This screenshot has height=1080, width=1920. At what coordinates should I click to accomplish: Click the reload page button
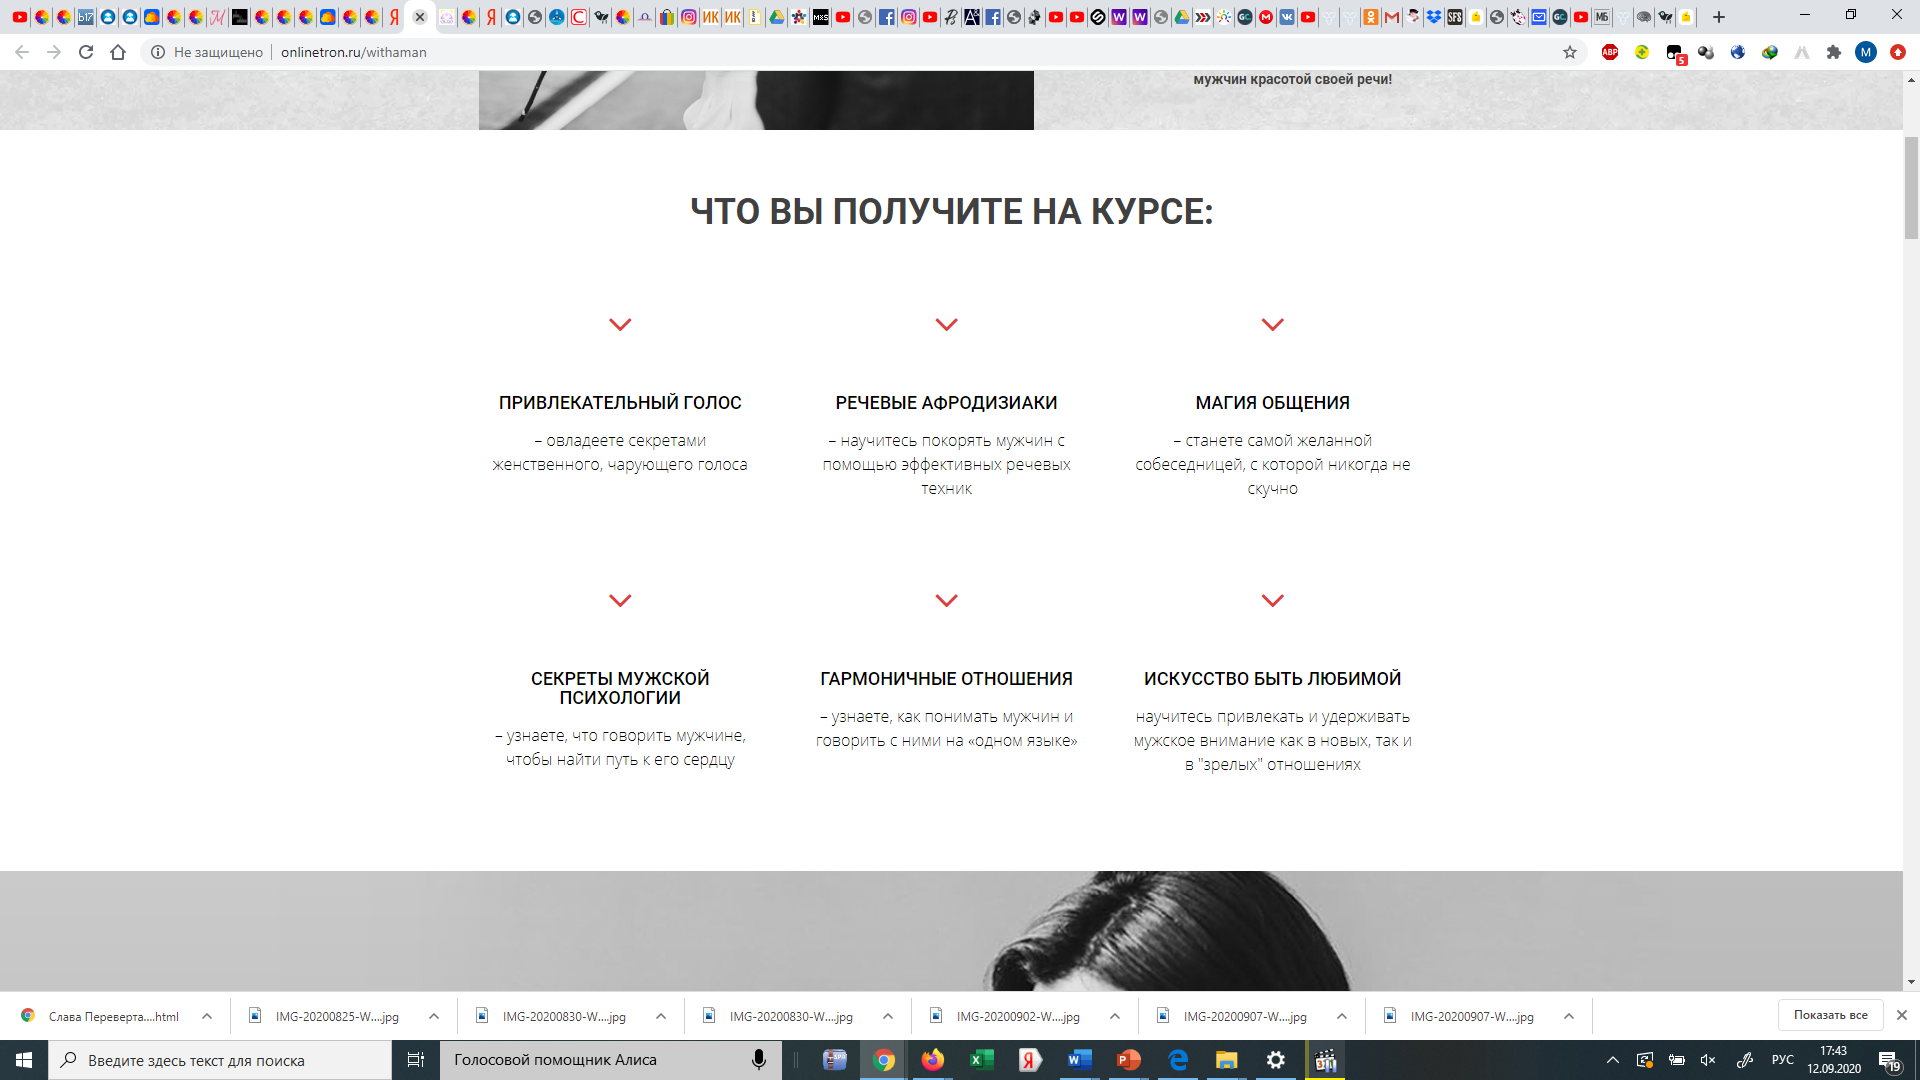[x=86, y=52]
